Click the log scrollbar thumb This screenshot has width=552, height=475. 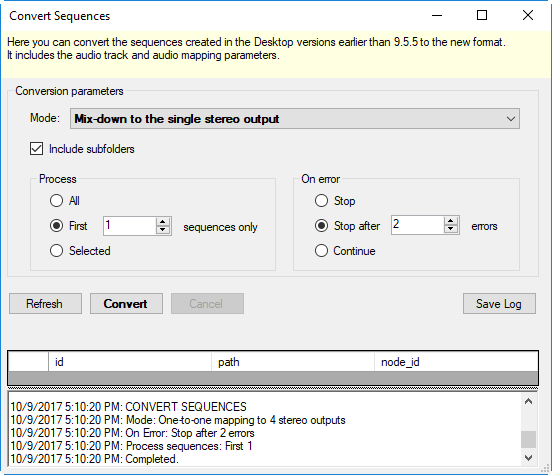[x=528, y=439]
